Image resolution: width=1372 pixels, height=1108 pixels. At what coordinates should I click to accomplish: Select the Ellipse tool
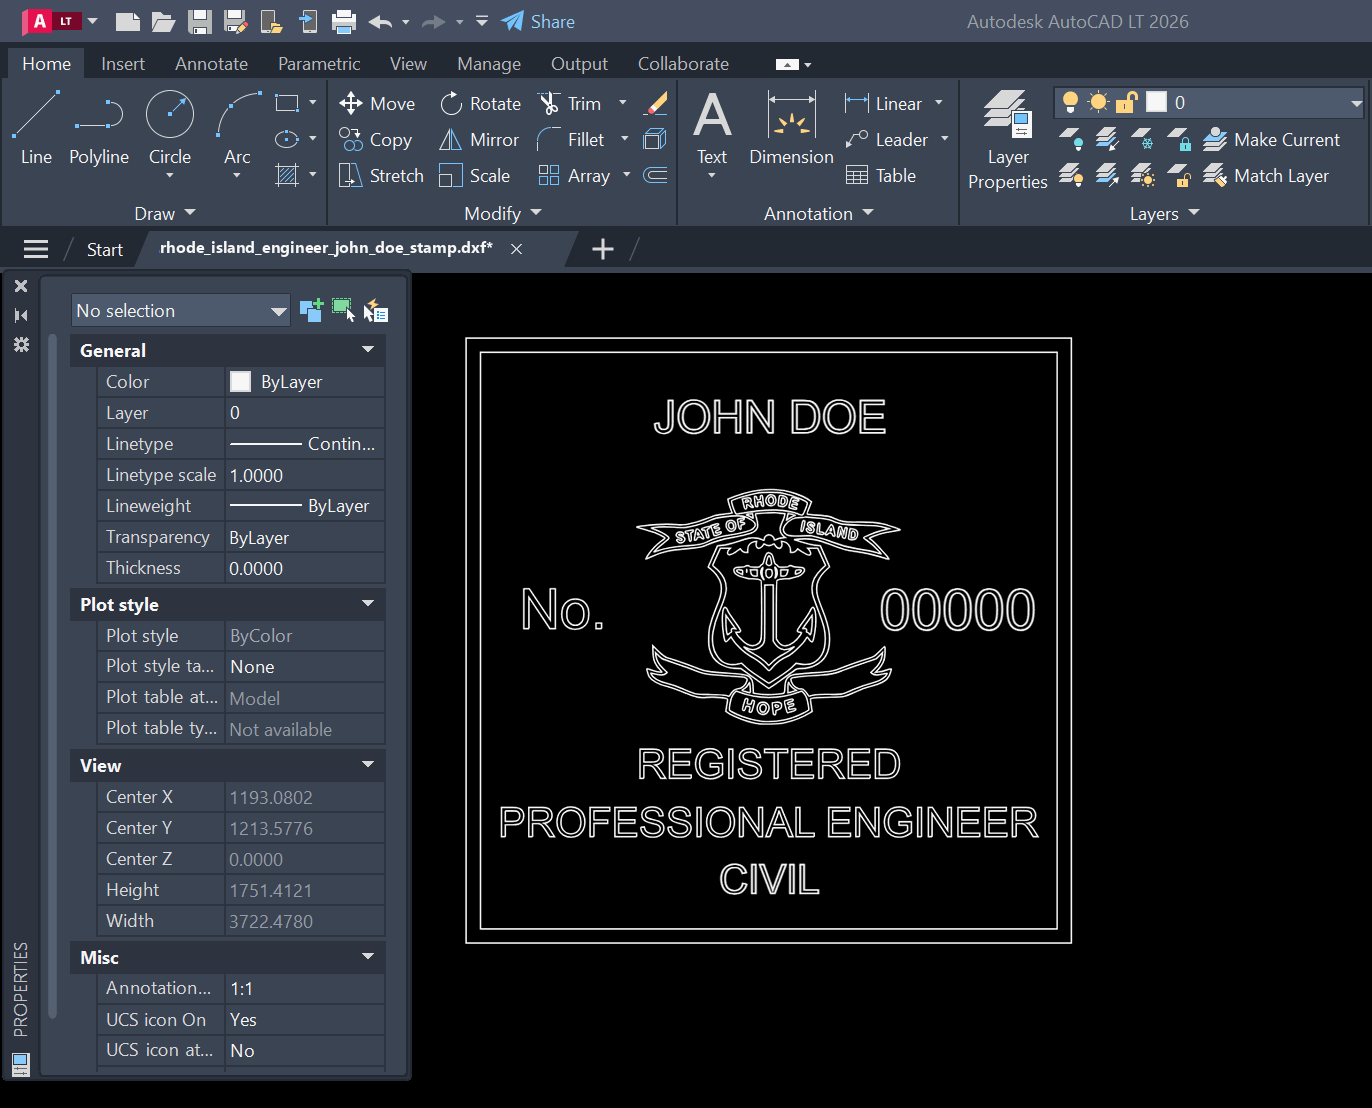287,139
